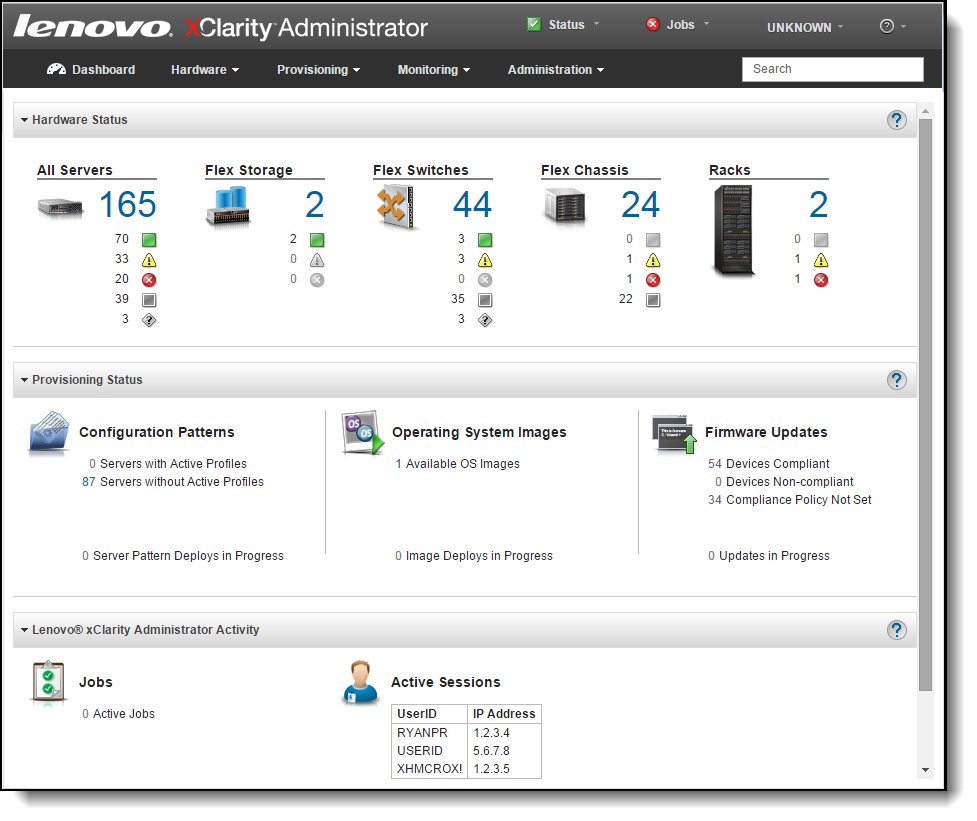Click the offline gray square under Flex Chassis
The width and height of the screenshot is (977, 821).
[x=653, y=300]
